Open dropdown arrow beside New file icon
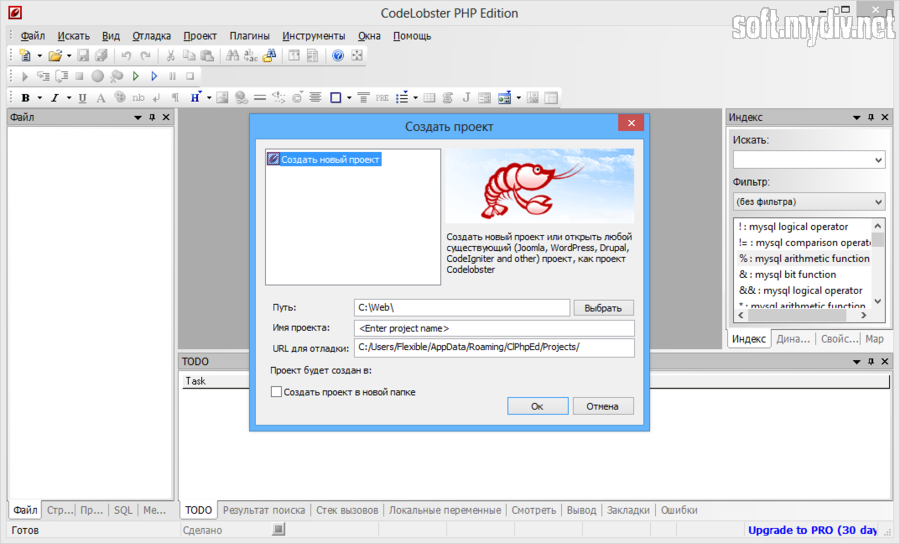Screen dimensions: 900x544 (x=40, y=56)
